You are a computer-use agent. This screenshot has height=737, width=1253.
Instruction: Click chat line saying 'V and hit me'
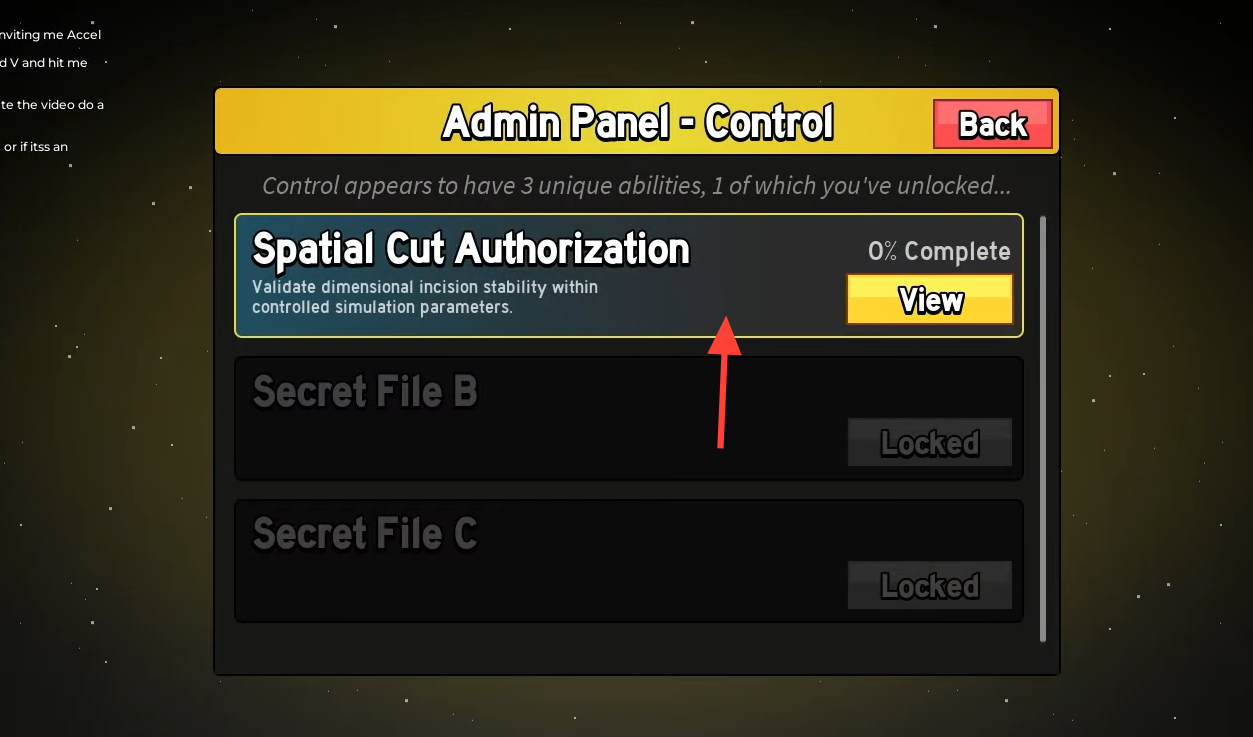(43, 63)
